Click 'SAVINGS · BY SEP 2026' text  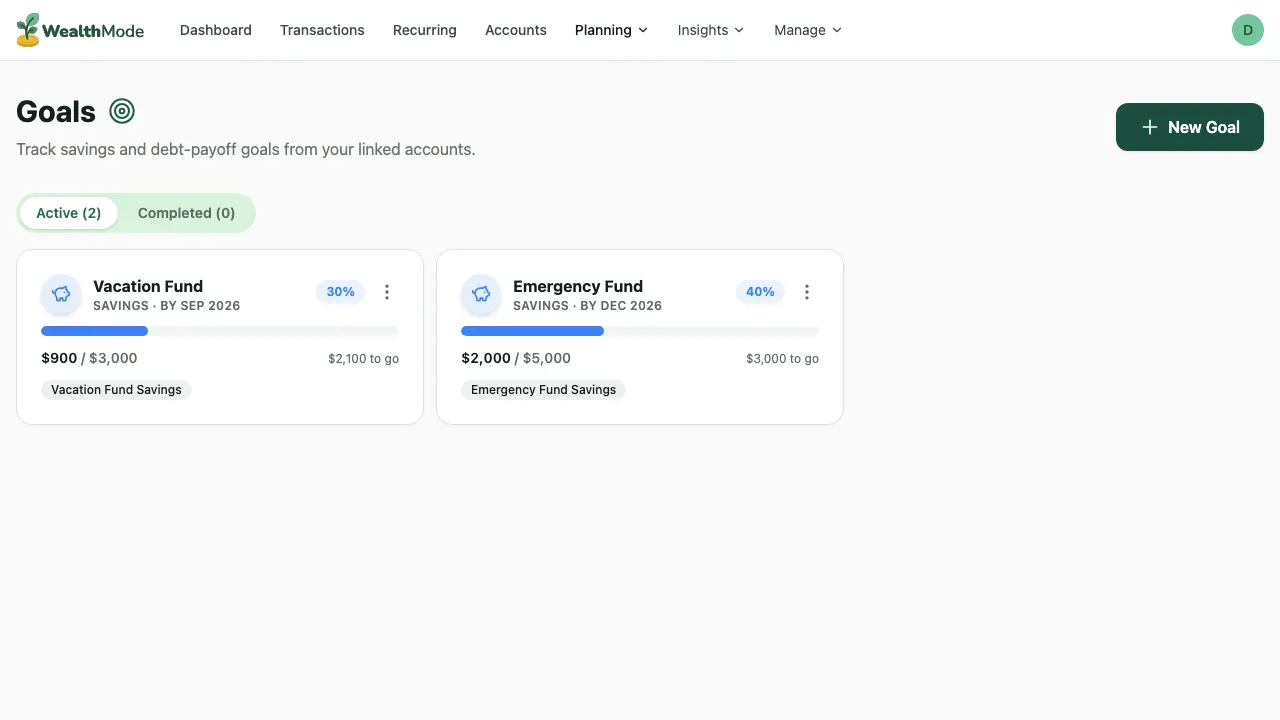tap(167, 306)
